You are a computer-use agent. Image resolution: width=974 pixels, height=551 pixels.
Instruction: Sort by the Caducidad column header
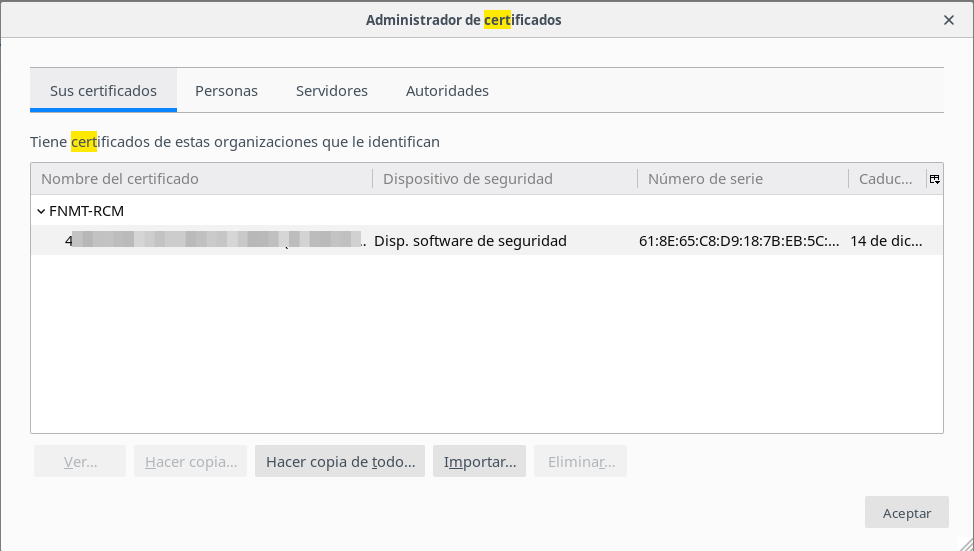pos(886,179)
